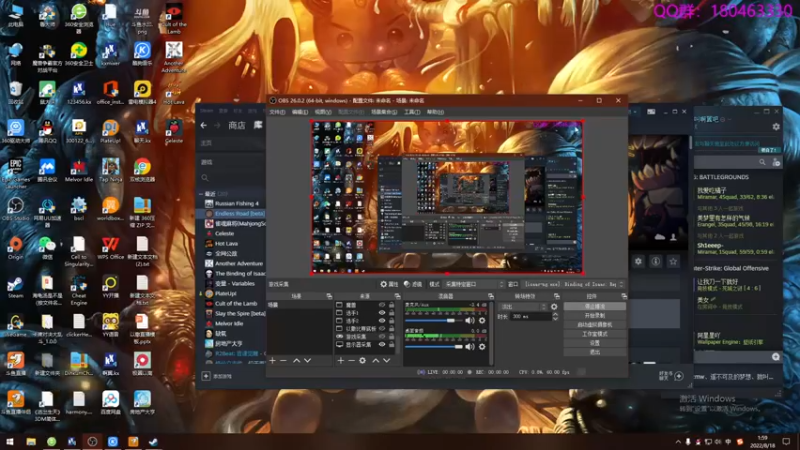Image resolution: width=800 pixels, height=450 pixels.
Task: Click the add friend icon in the friends list
Action: [776, 162]
